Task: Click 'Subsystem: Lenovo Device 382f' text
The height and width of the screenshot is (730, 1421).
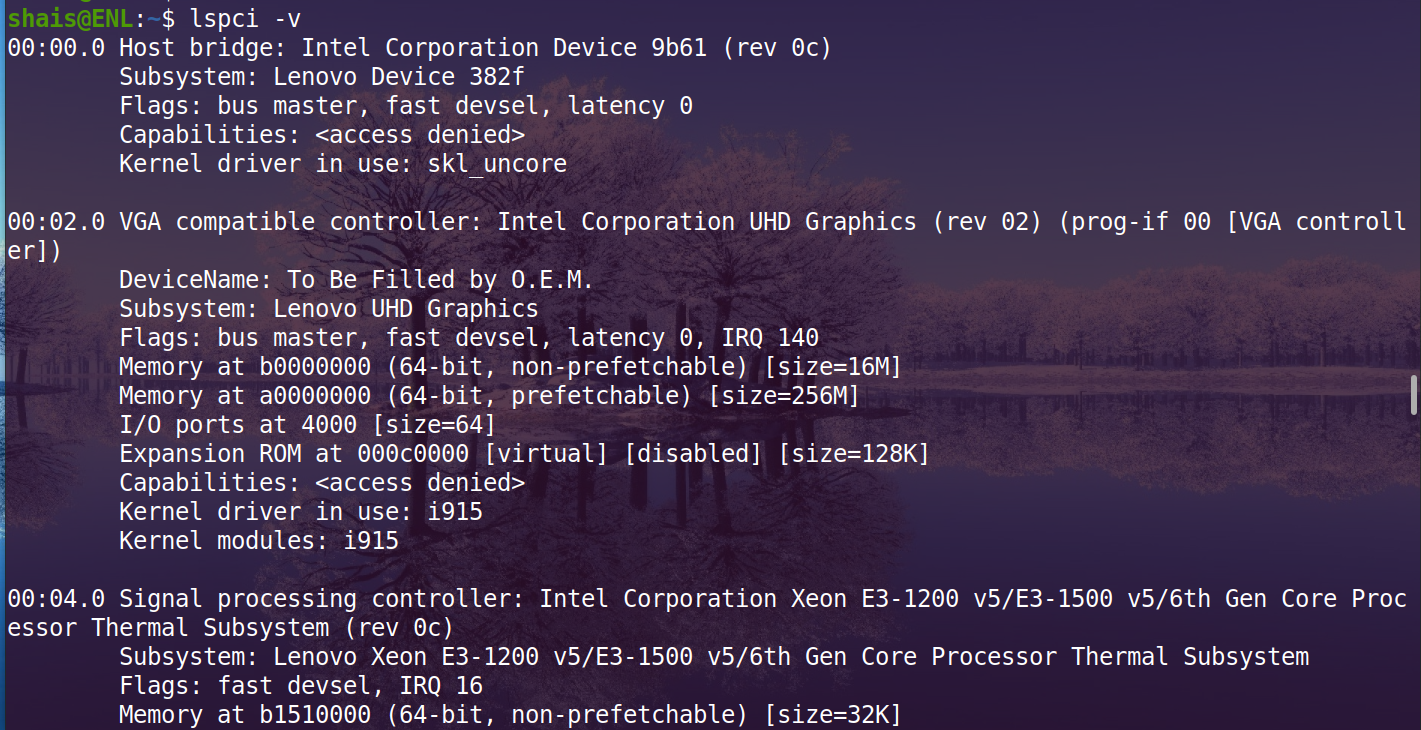Action: 322,76
